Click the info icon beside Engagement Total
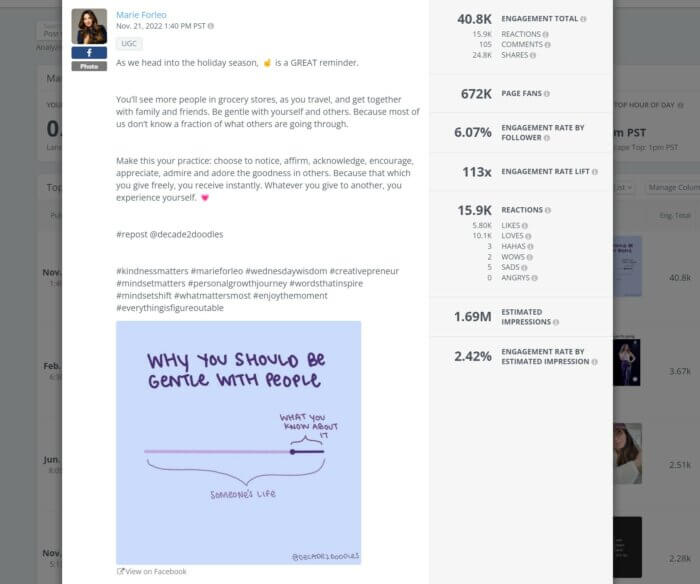Viewport: 700px width, 584px height. pyautogui.click(x=583, y=19)
